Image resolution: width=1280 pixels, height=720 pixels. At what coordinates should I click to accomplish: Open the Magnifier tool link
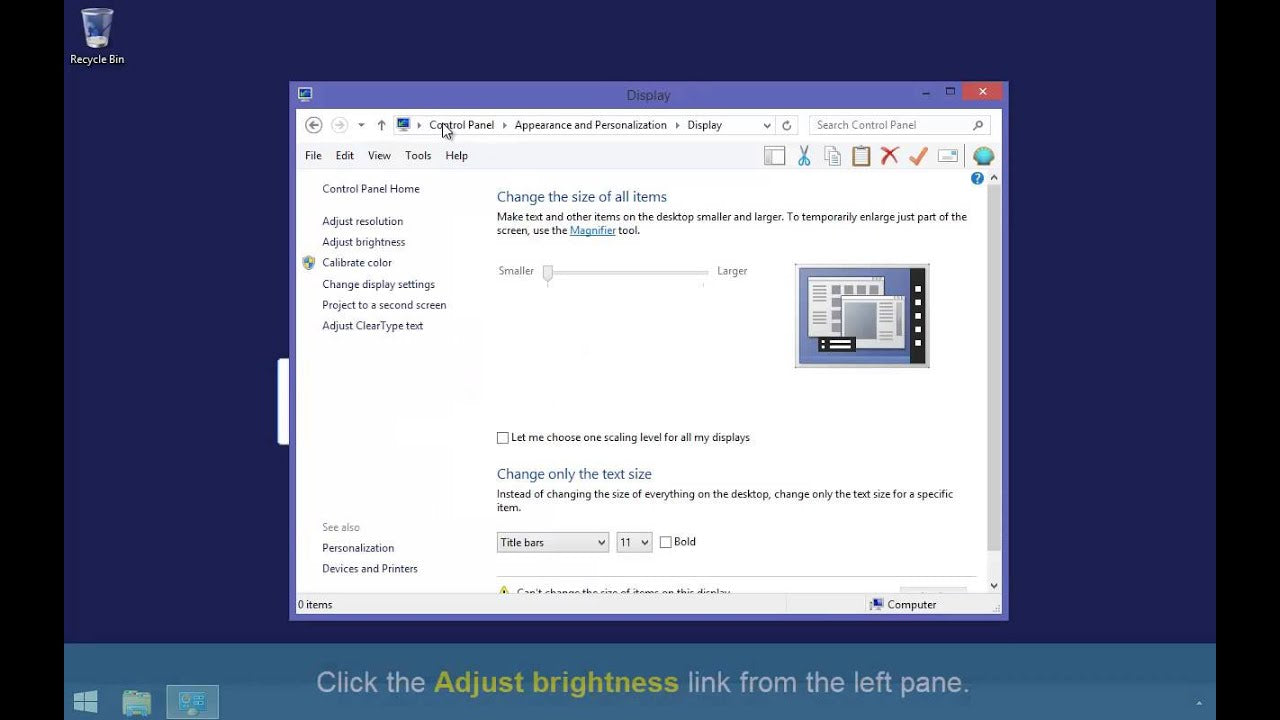pyautogui.click(x=593, y=230)
